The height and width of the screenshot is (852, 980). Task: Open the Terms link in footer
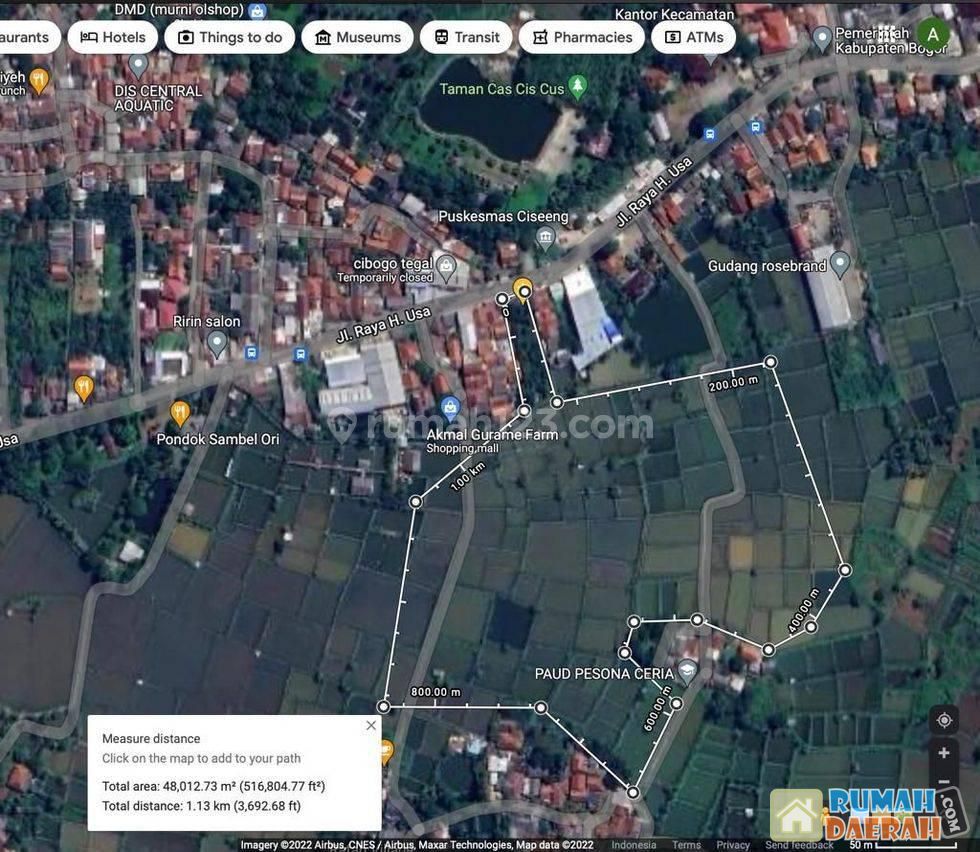pos(686,845)
